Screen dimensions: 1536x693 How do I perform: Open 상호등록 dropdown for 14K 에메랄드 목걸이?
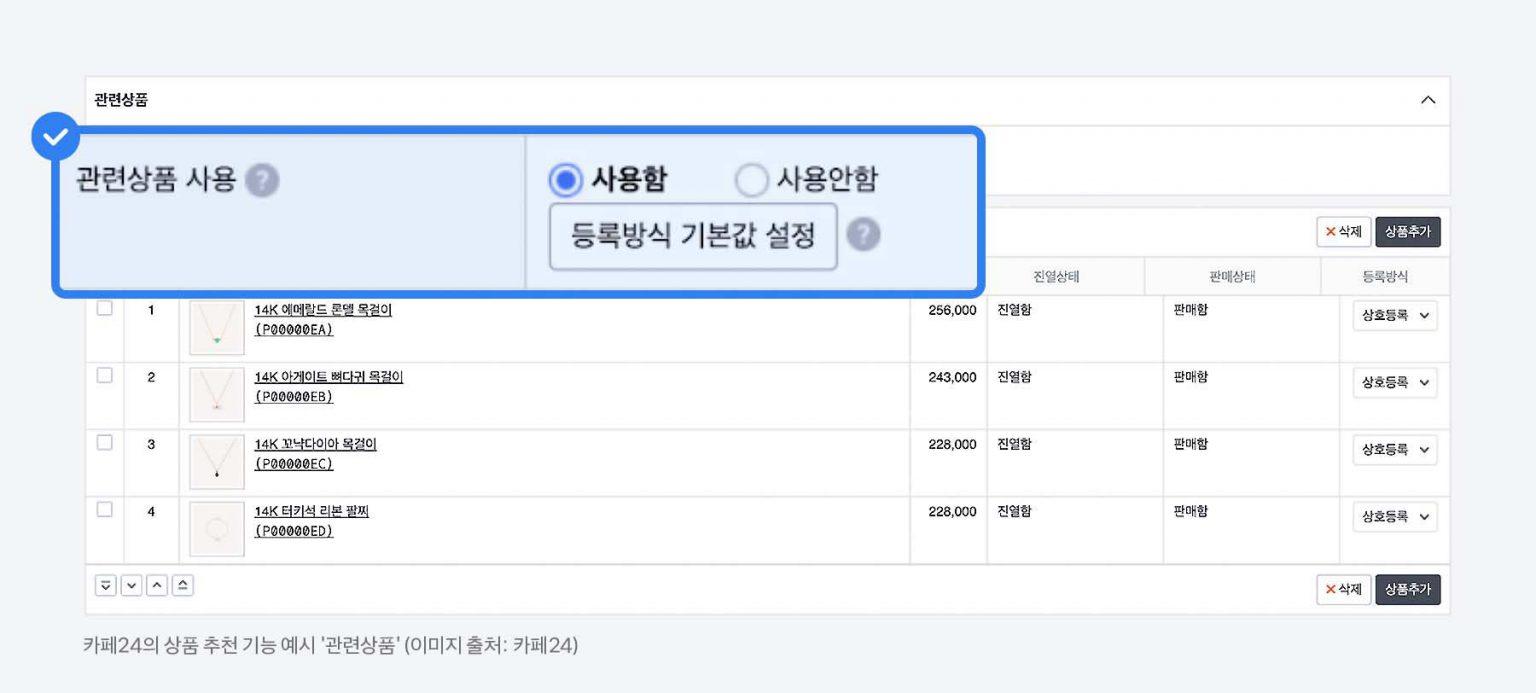coord(1395,316)
